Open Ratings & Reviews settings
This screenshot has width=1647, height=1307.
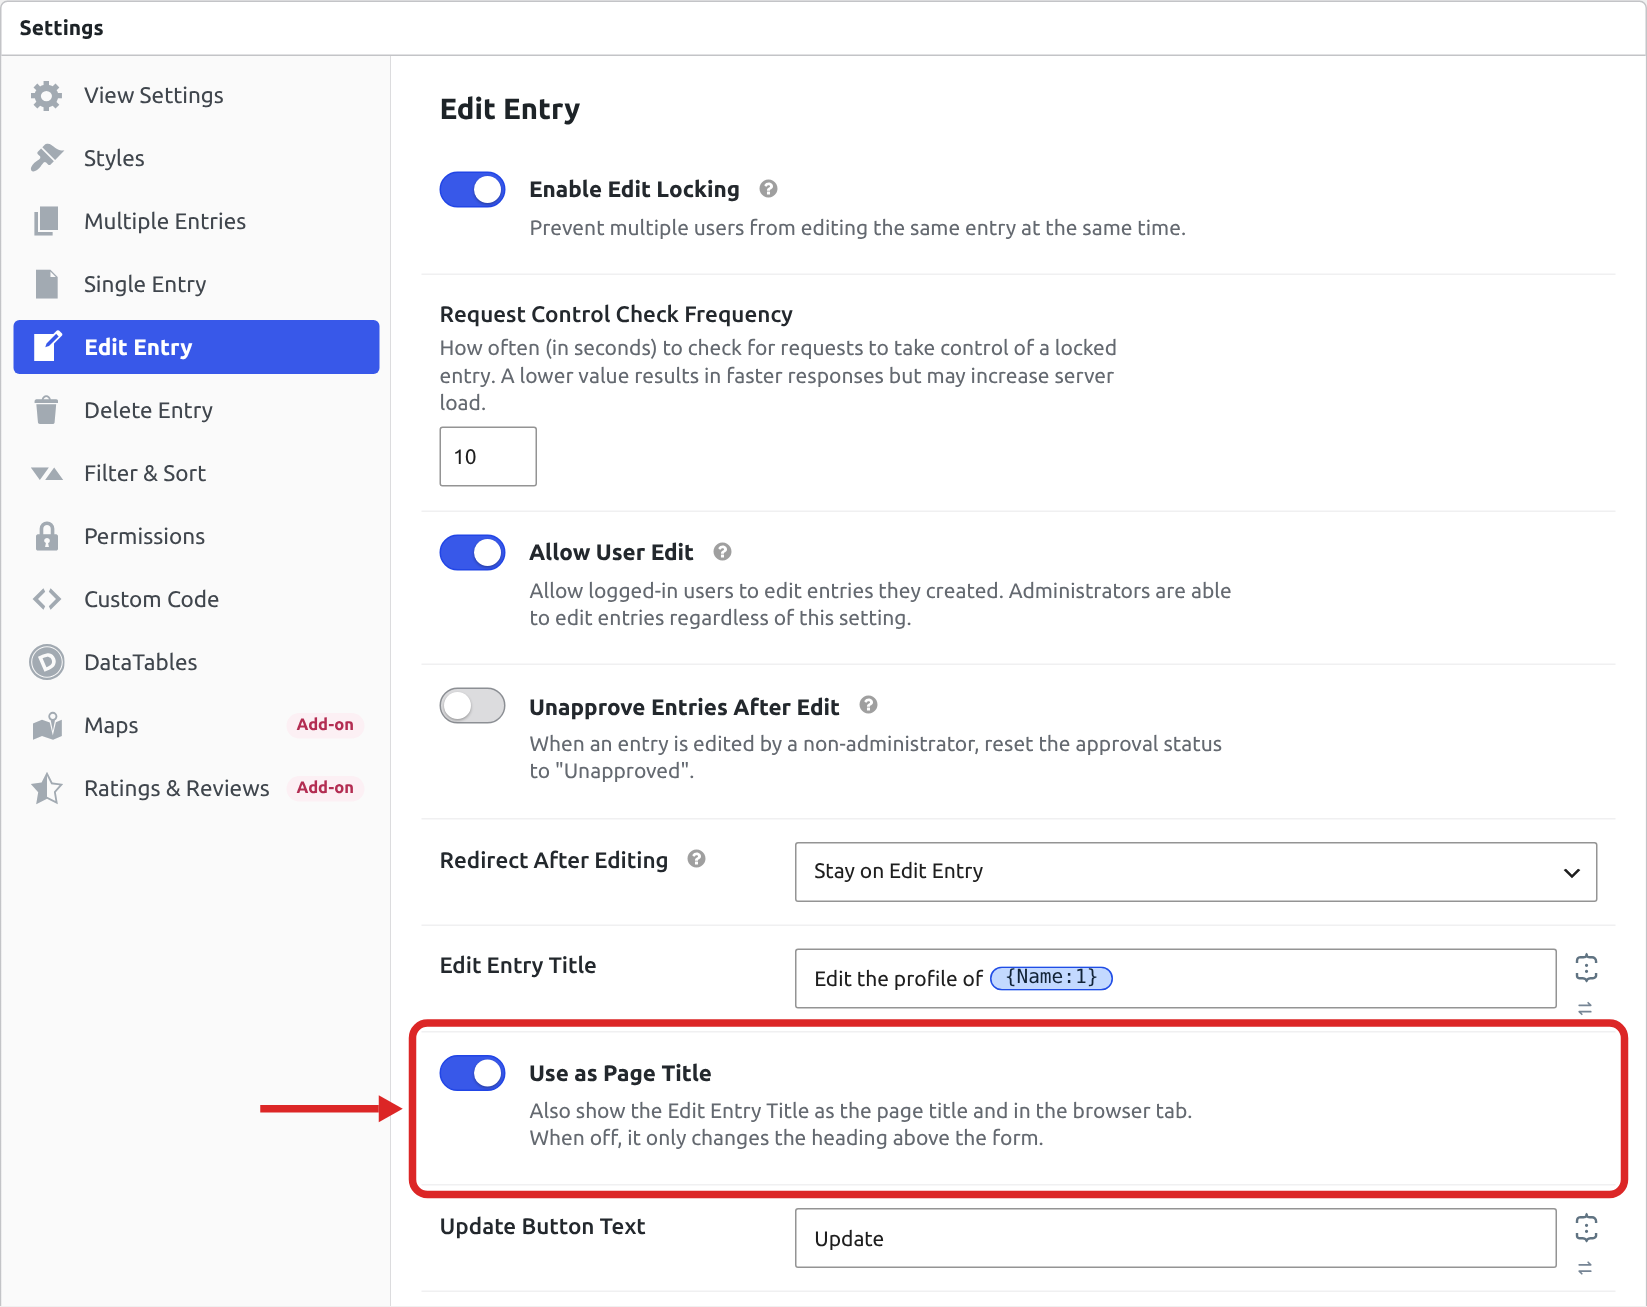click(x=196, y=788)
